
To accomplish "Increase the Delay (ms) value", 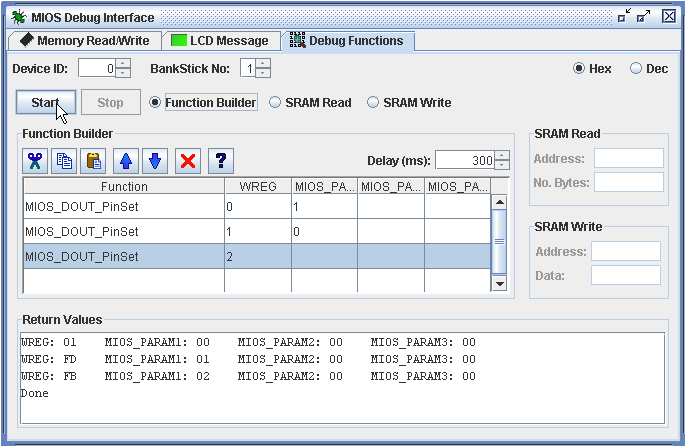I will point(502,156).
